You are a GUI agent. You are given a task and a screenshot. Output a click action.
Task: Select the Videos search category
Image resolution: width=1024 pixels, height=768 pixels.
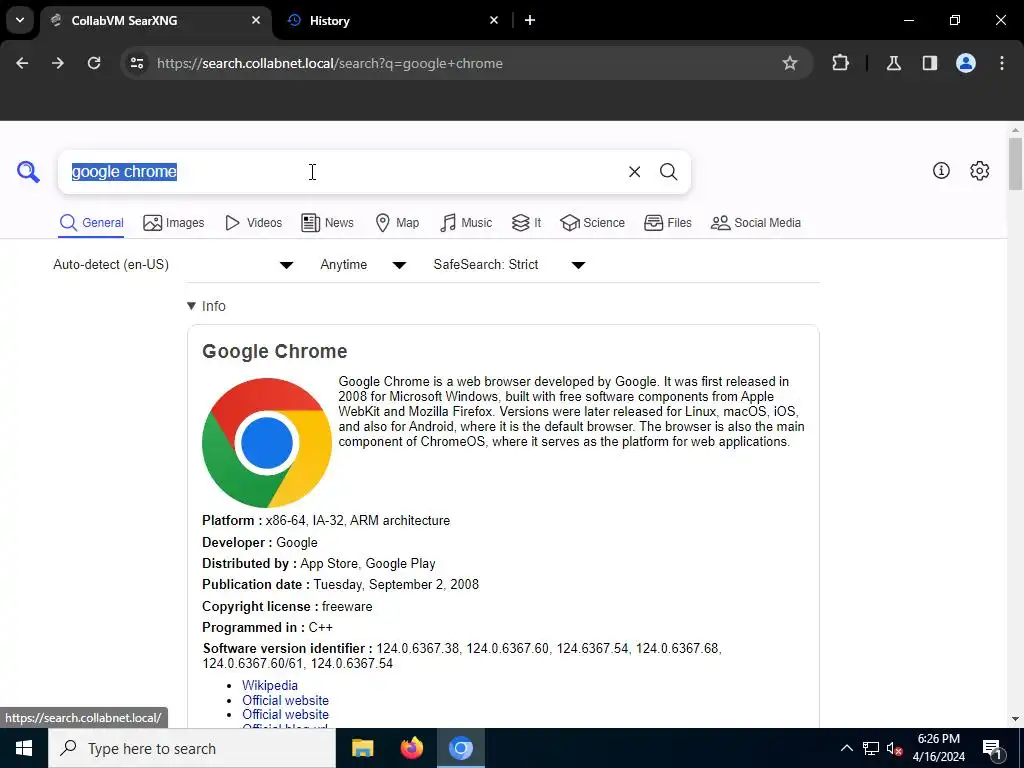pos(253,223)
